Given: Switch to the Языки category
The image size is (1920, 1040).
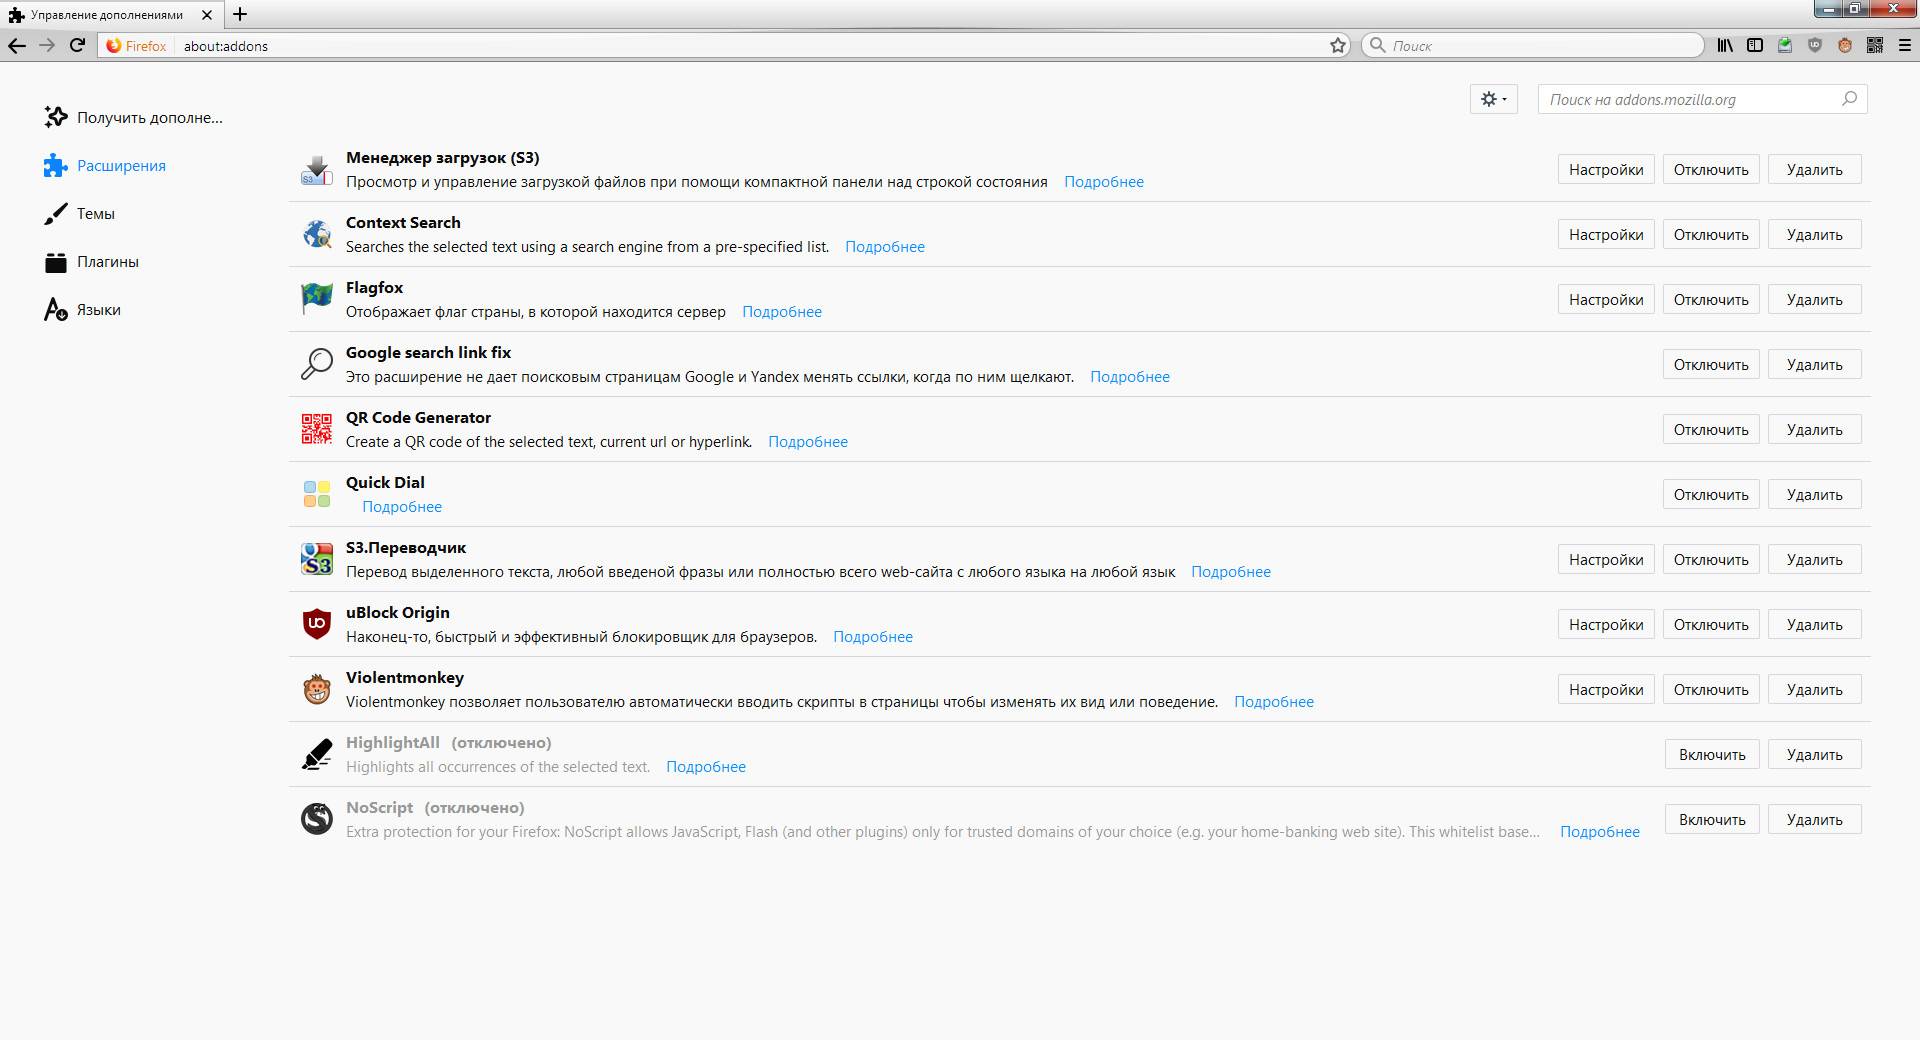Looking at the screenshot, I should click(x=83, y=309).
